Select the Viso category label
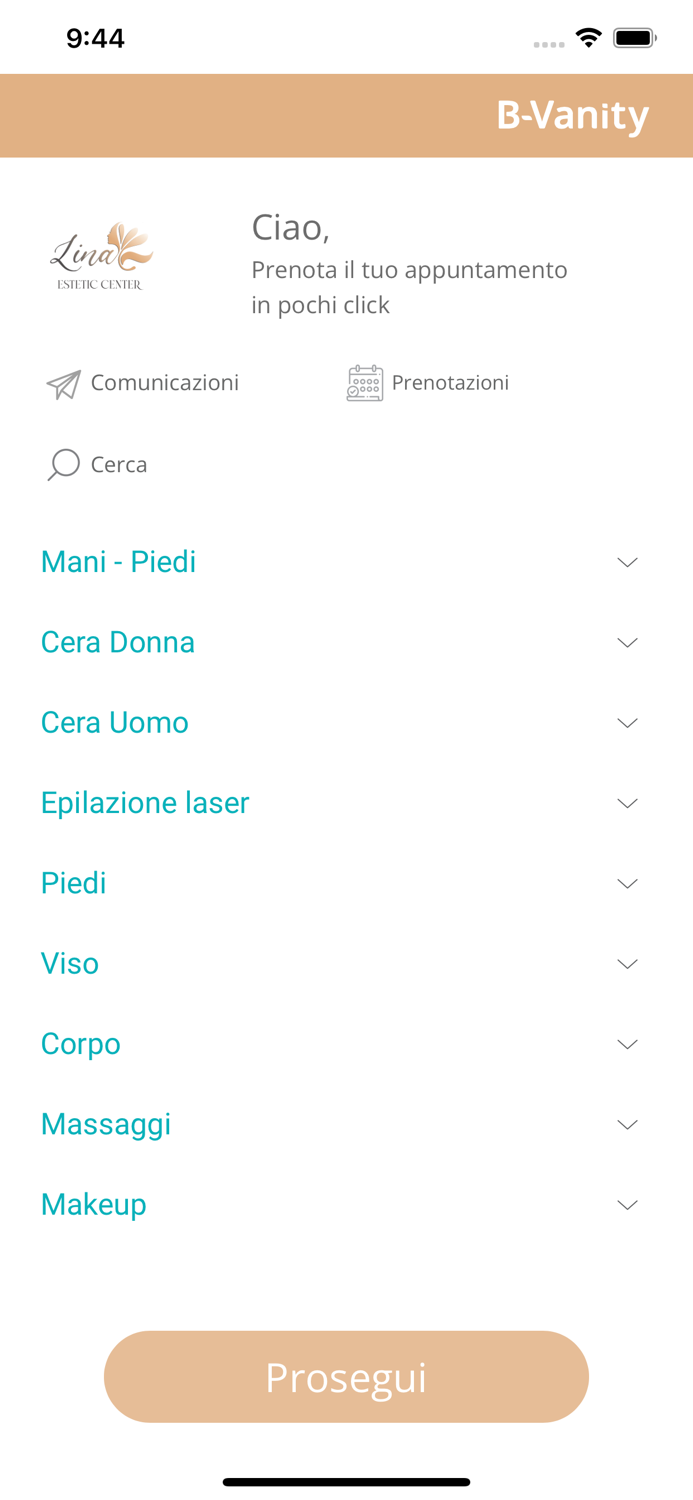Image resolution: width=693 pixels, height=1500 pixels. pos(70,963)
